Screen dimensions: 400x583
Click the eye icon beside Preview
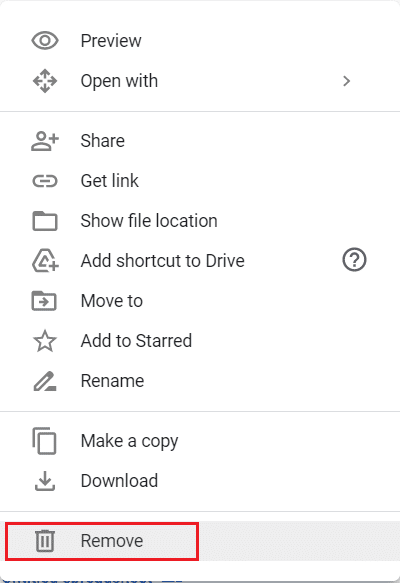pos(45,41)
